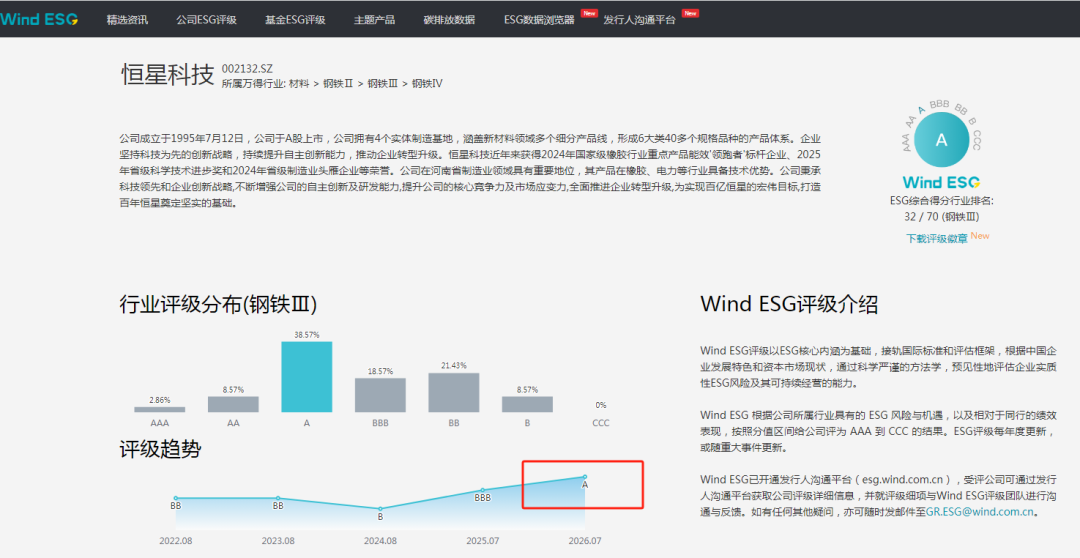Viewport: 1080px width, 558px height.
Task: Click the AAA bar in distribution chart
Action: pos(160,409)
